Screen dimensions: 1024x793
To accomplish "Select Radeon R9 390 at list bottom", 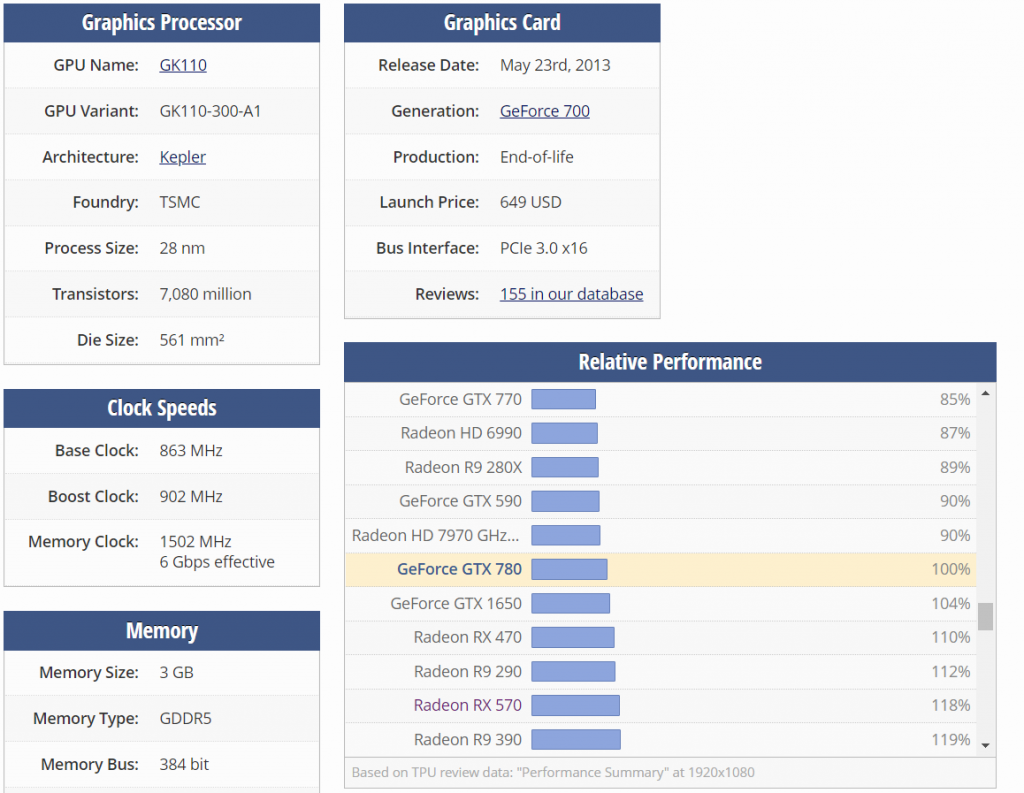I will [467, 739].
